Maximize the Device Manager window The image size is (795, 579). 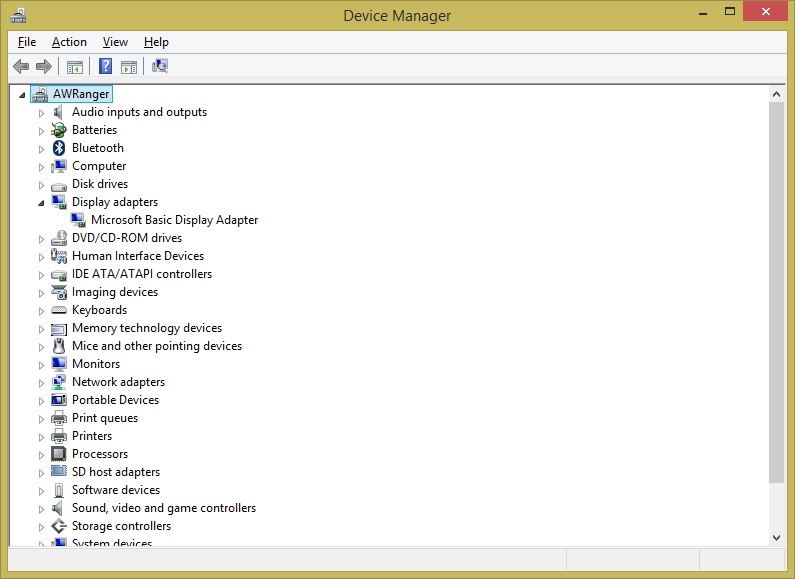(730, 11)
